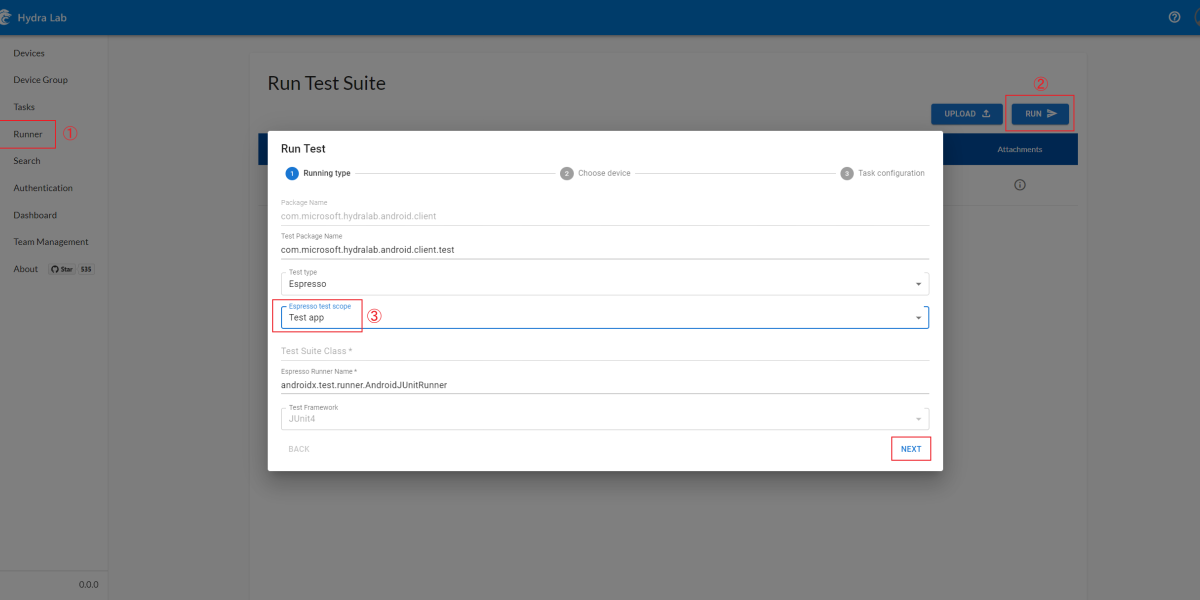Click the Espresso Runner Name field

[605, 384]
